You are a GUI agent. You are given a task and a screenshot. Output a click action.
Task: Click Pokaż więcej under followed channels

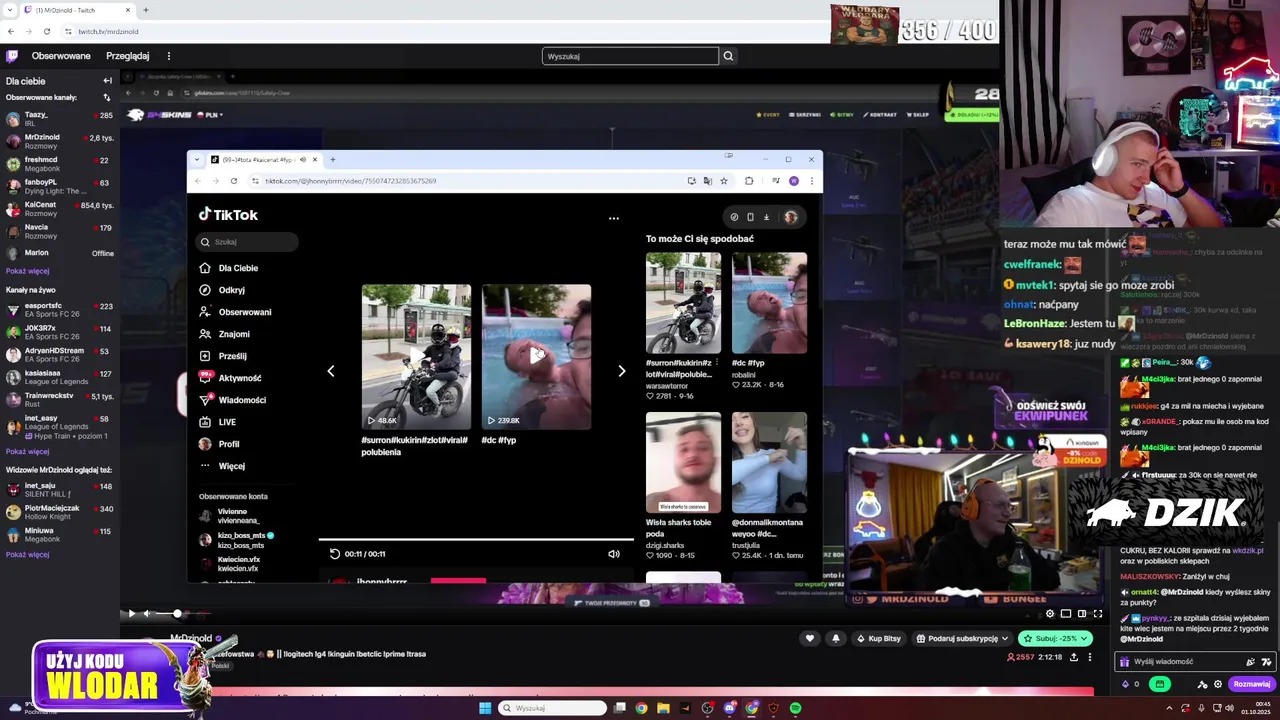tap(27, 271)
